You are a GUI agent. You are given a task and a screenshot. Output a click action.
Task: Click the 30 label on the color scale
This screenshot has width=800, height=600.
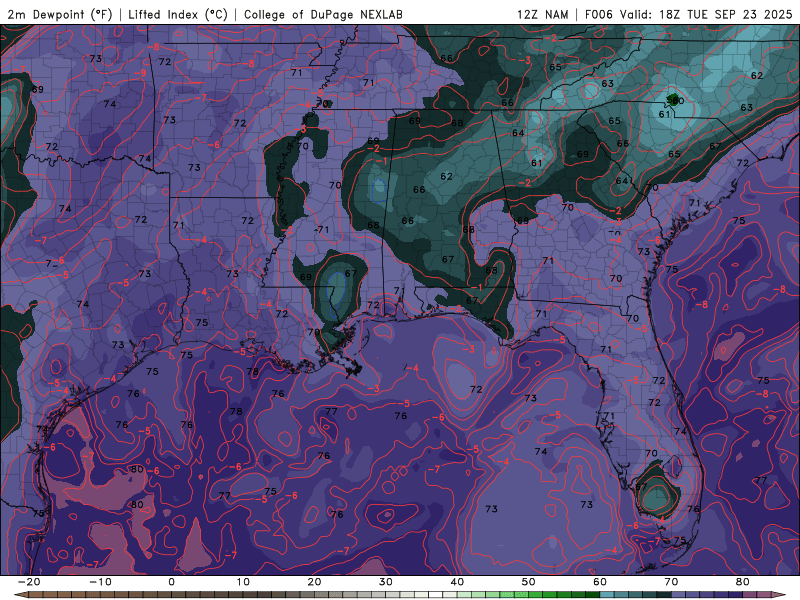click(x=386, y=582)
